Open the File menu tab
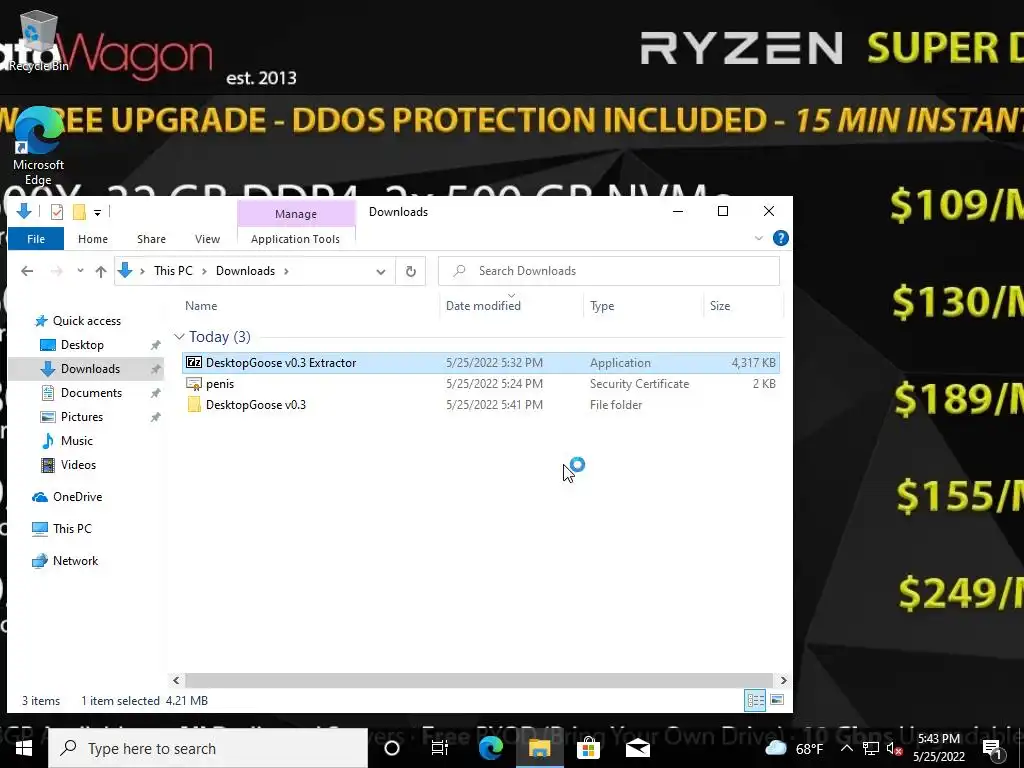Viewport: 1024px width, 768px height. pos(36,239)
